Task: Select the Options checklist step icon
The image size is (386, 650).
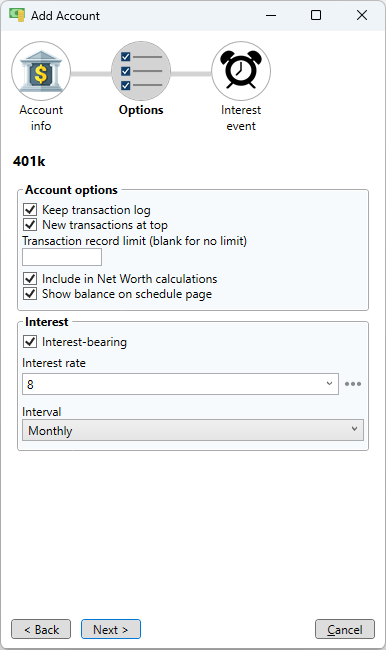Action: point(141,71)
